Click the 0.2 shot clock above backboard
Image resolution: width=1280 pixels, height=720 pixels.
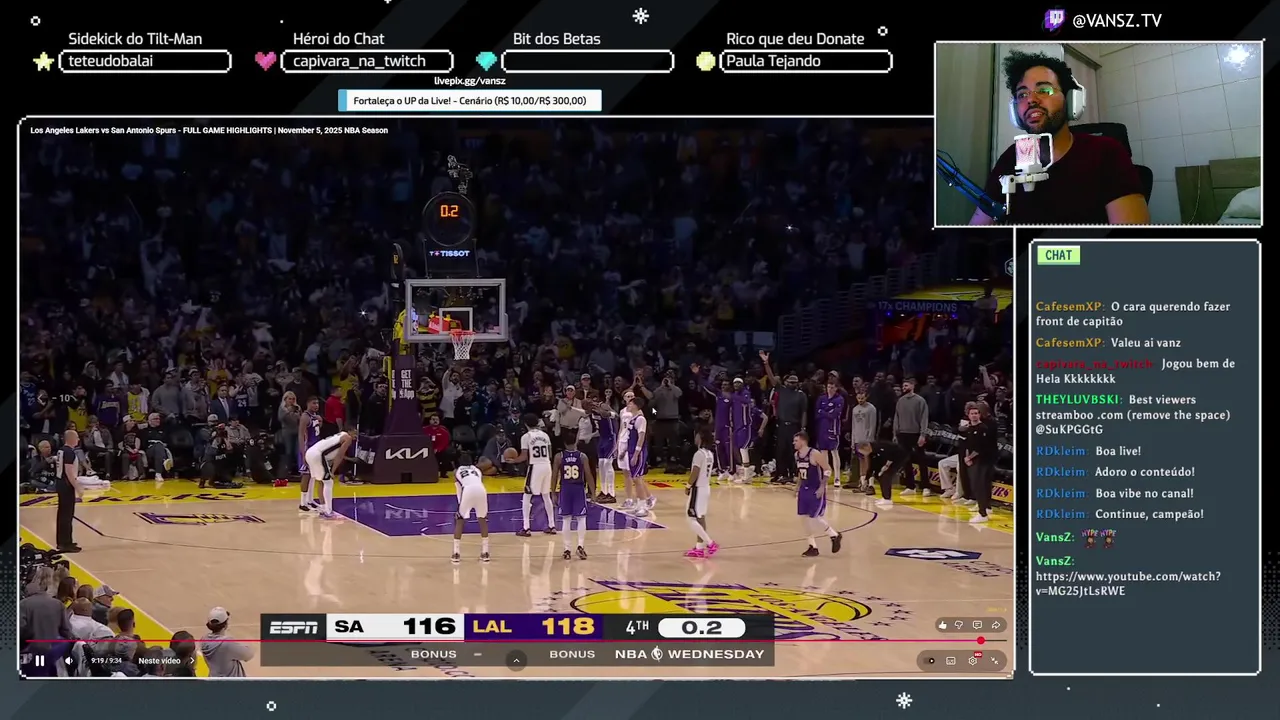coord(449,211)
